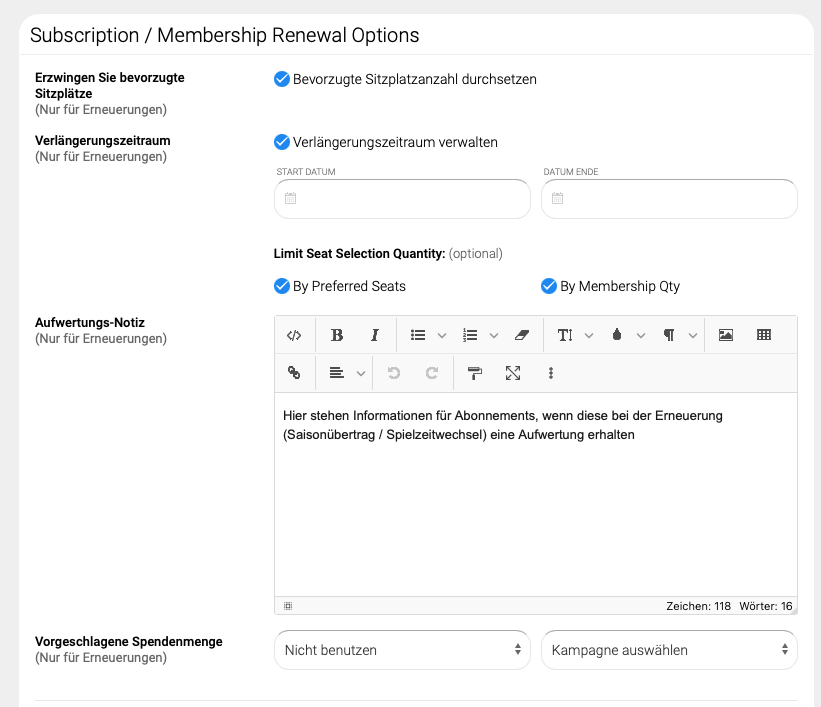Toggle bold formatting
Screen dimensions: 821x707
pos(337,335)
